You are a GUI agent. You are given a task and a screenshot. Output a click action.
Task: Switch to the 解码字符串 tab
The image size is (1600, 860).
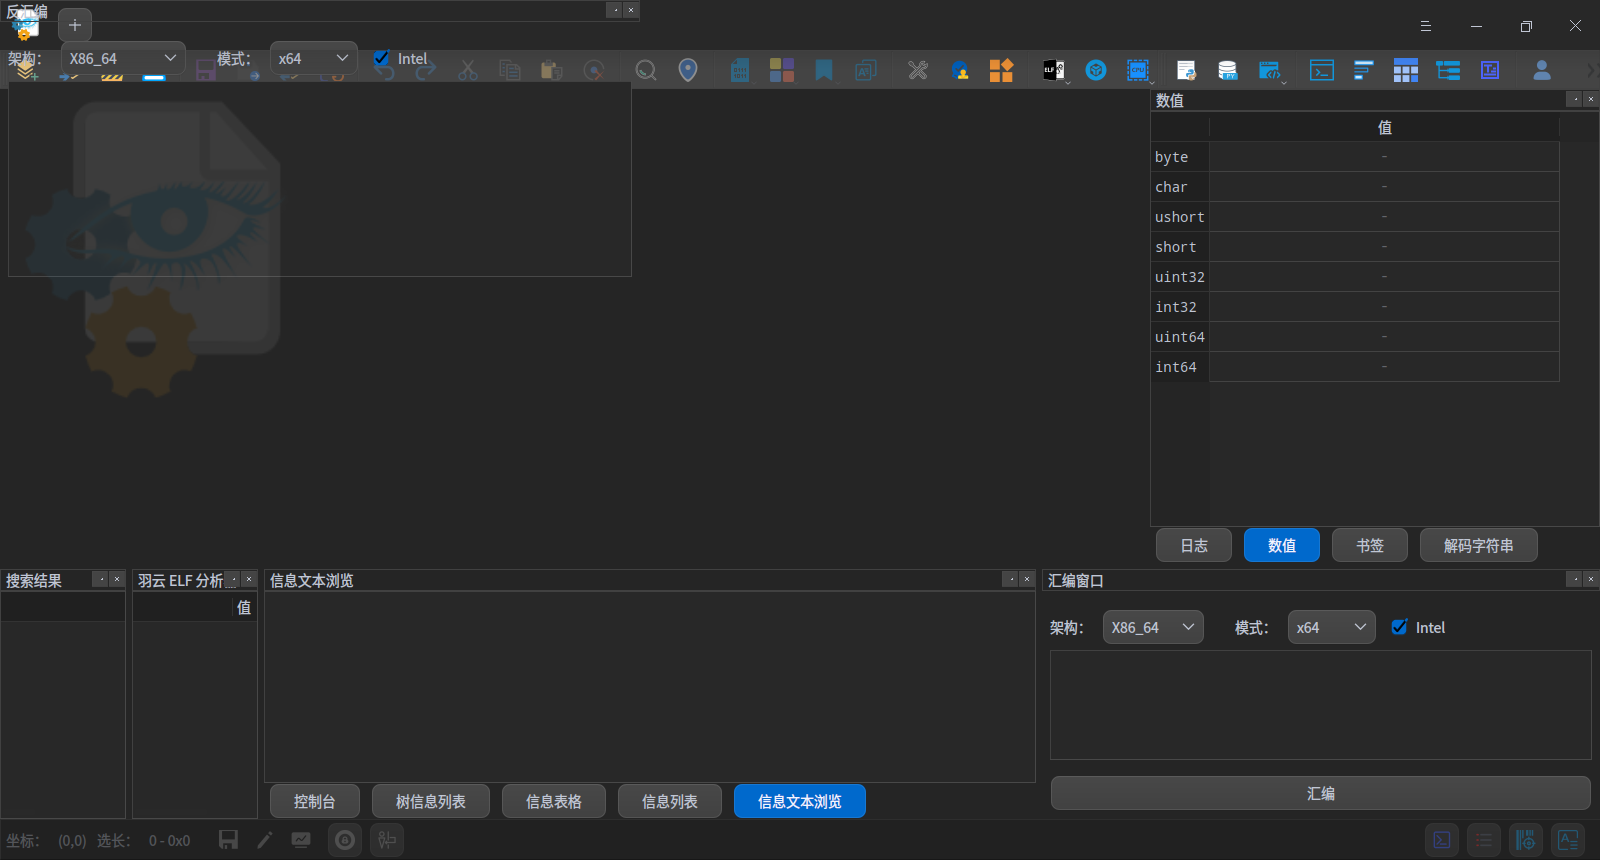[1478, 545]
